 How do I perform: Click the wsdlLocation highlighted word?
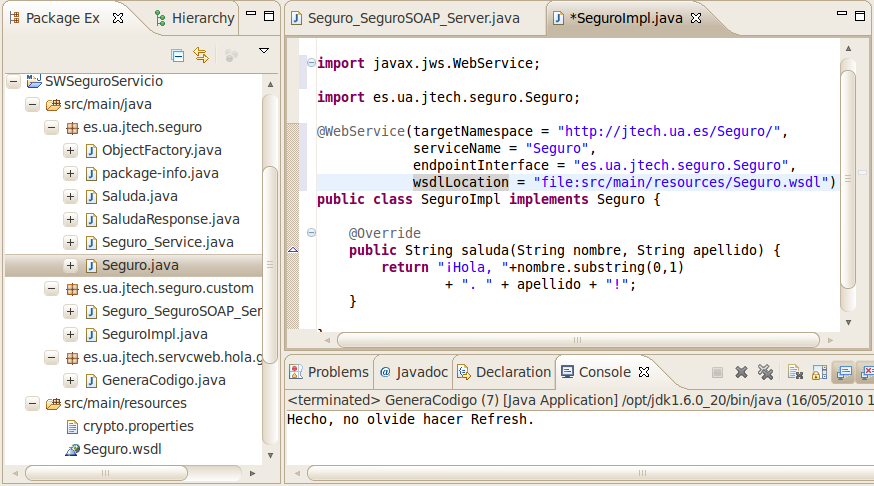[460, 182]
